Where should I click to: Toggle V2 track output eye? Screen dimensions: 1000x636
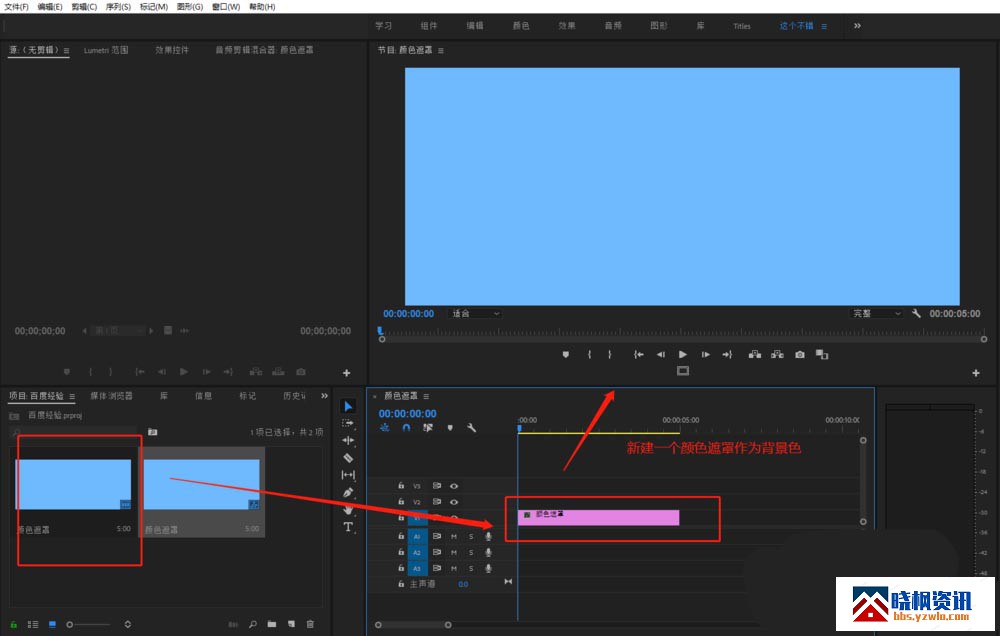[454, 502]
